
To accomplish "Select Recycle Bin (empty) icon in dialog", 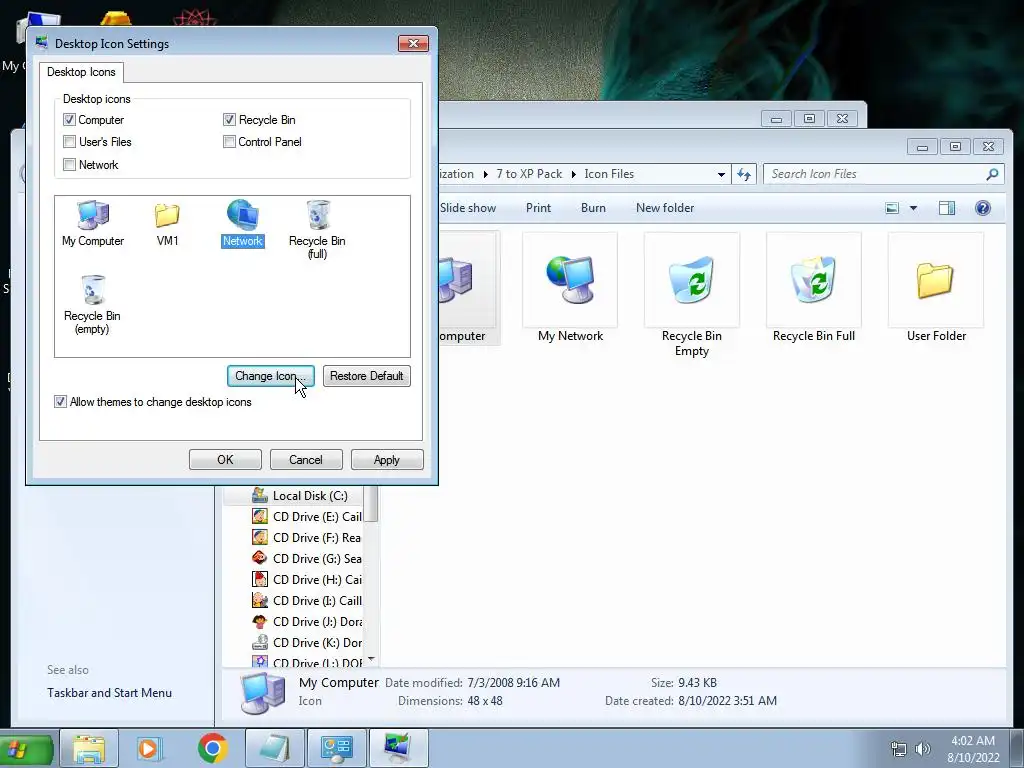I will pyautogui.click(x=92, y=304).
